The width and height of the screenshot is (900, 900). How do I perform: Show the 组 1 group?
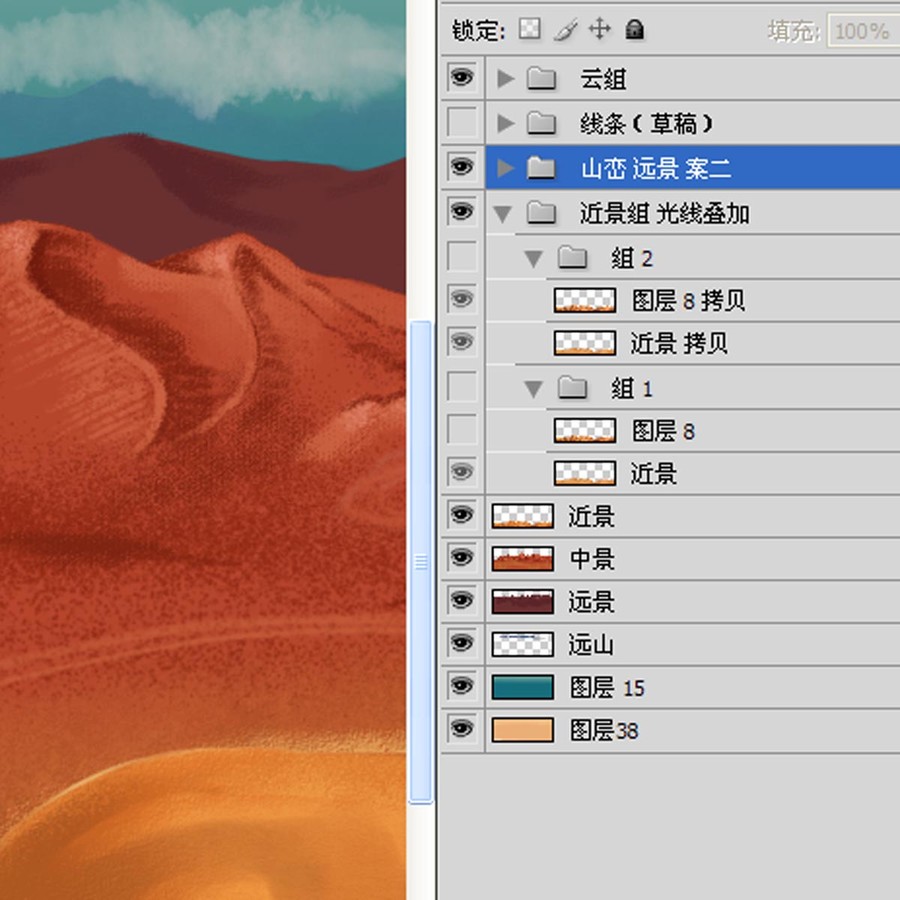pyautogui.click(x=462, y=387)
